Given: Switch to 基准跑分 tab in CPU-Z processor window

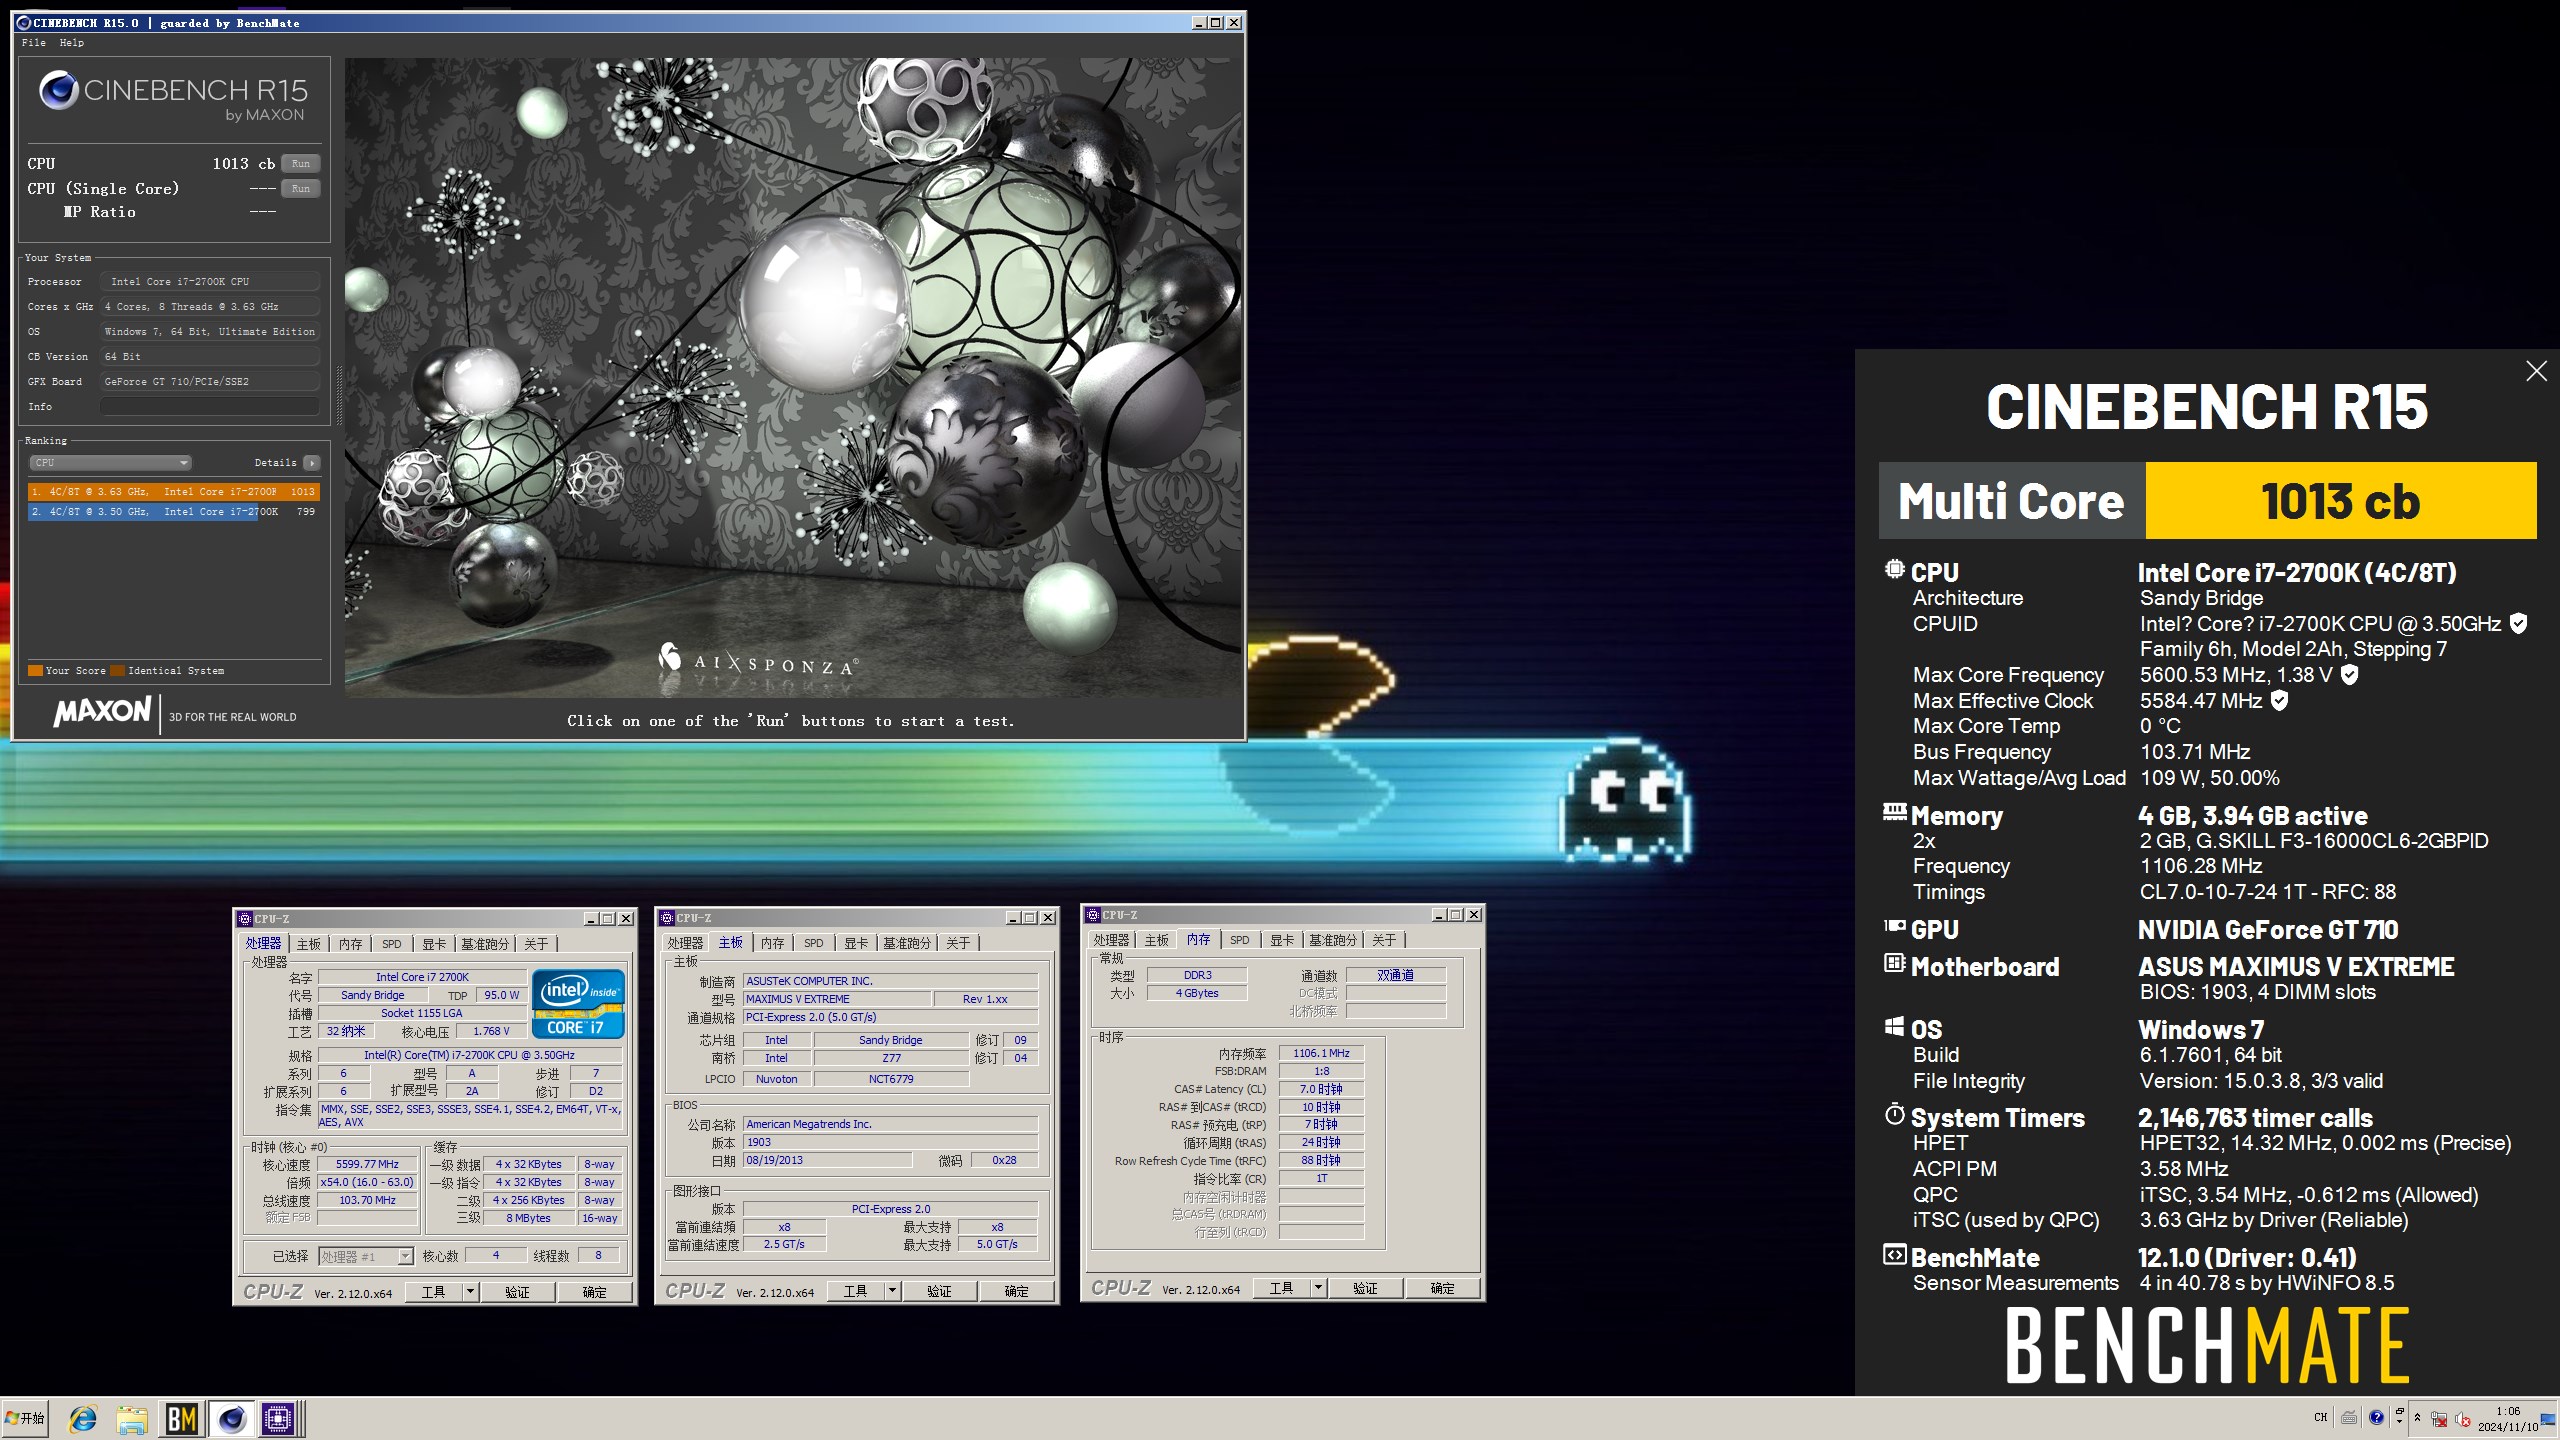Looking at the screenshot, I should [x=485, y=943].
